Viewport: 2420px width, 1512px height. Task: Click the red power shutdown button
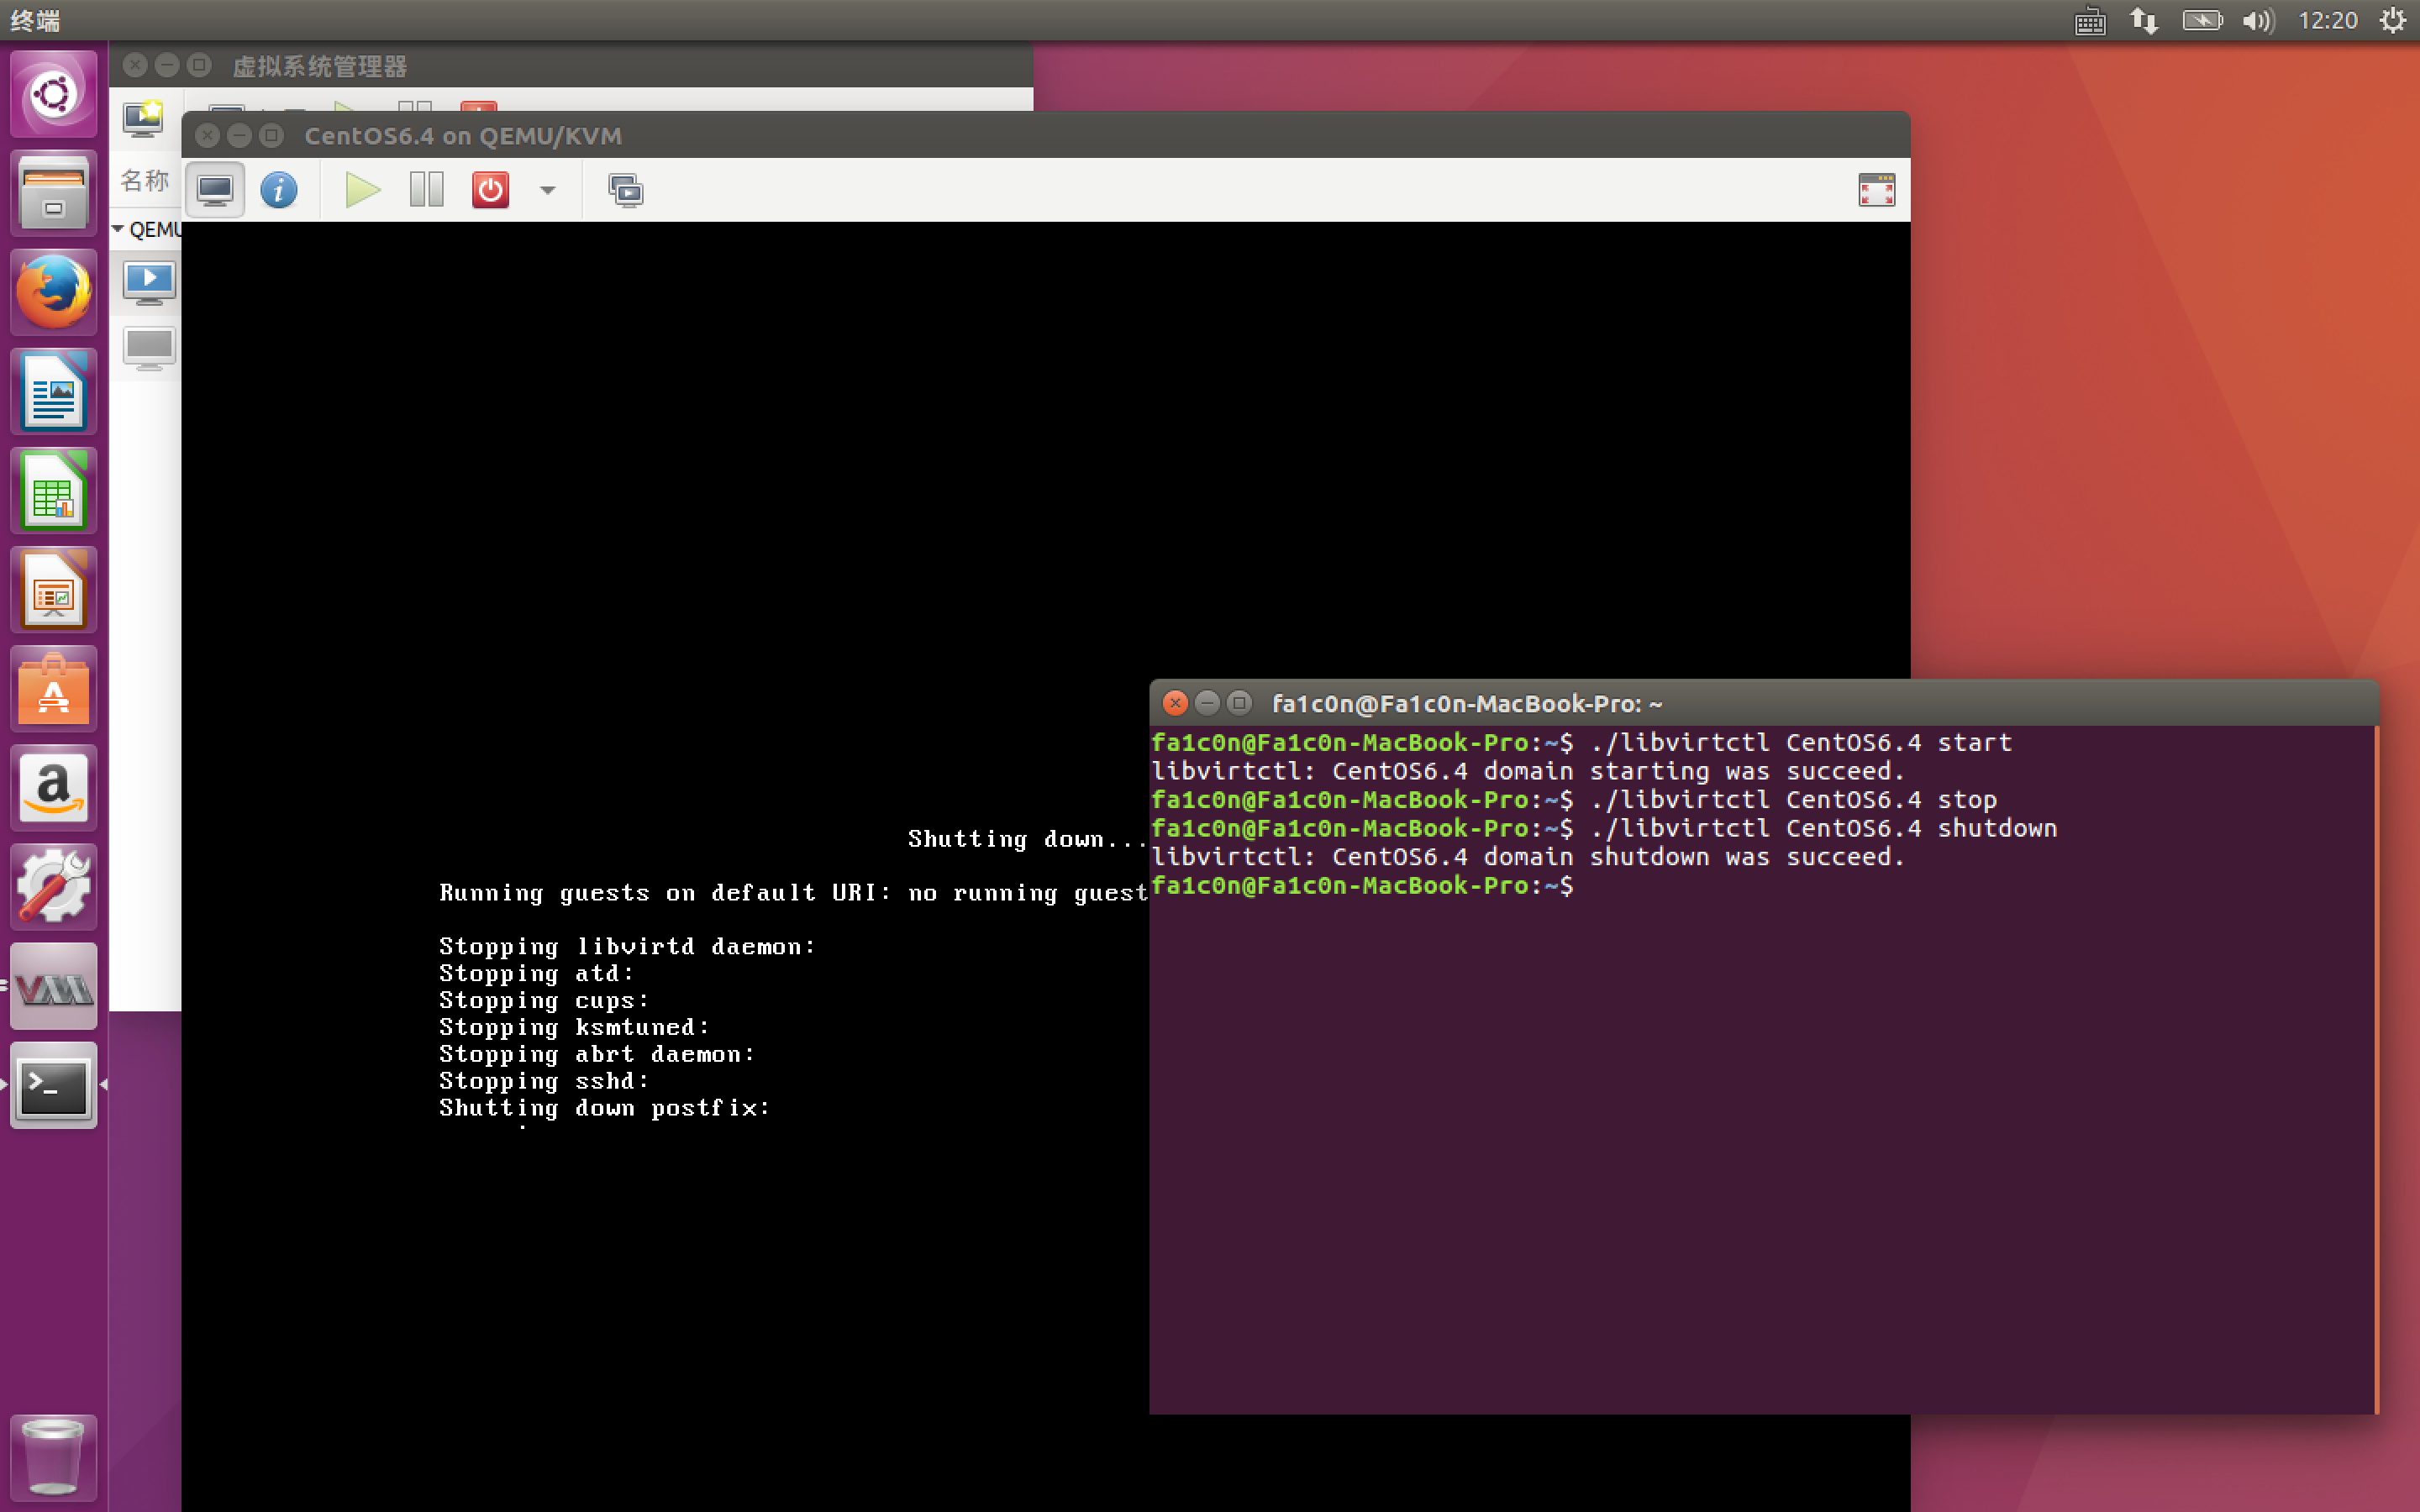coord(490,190)
